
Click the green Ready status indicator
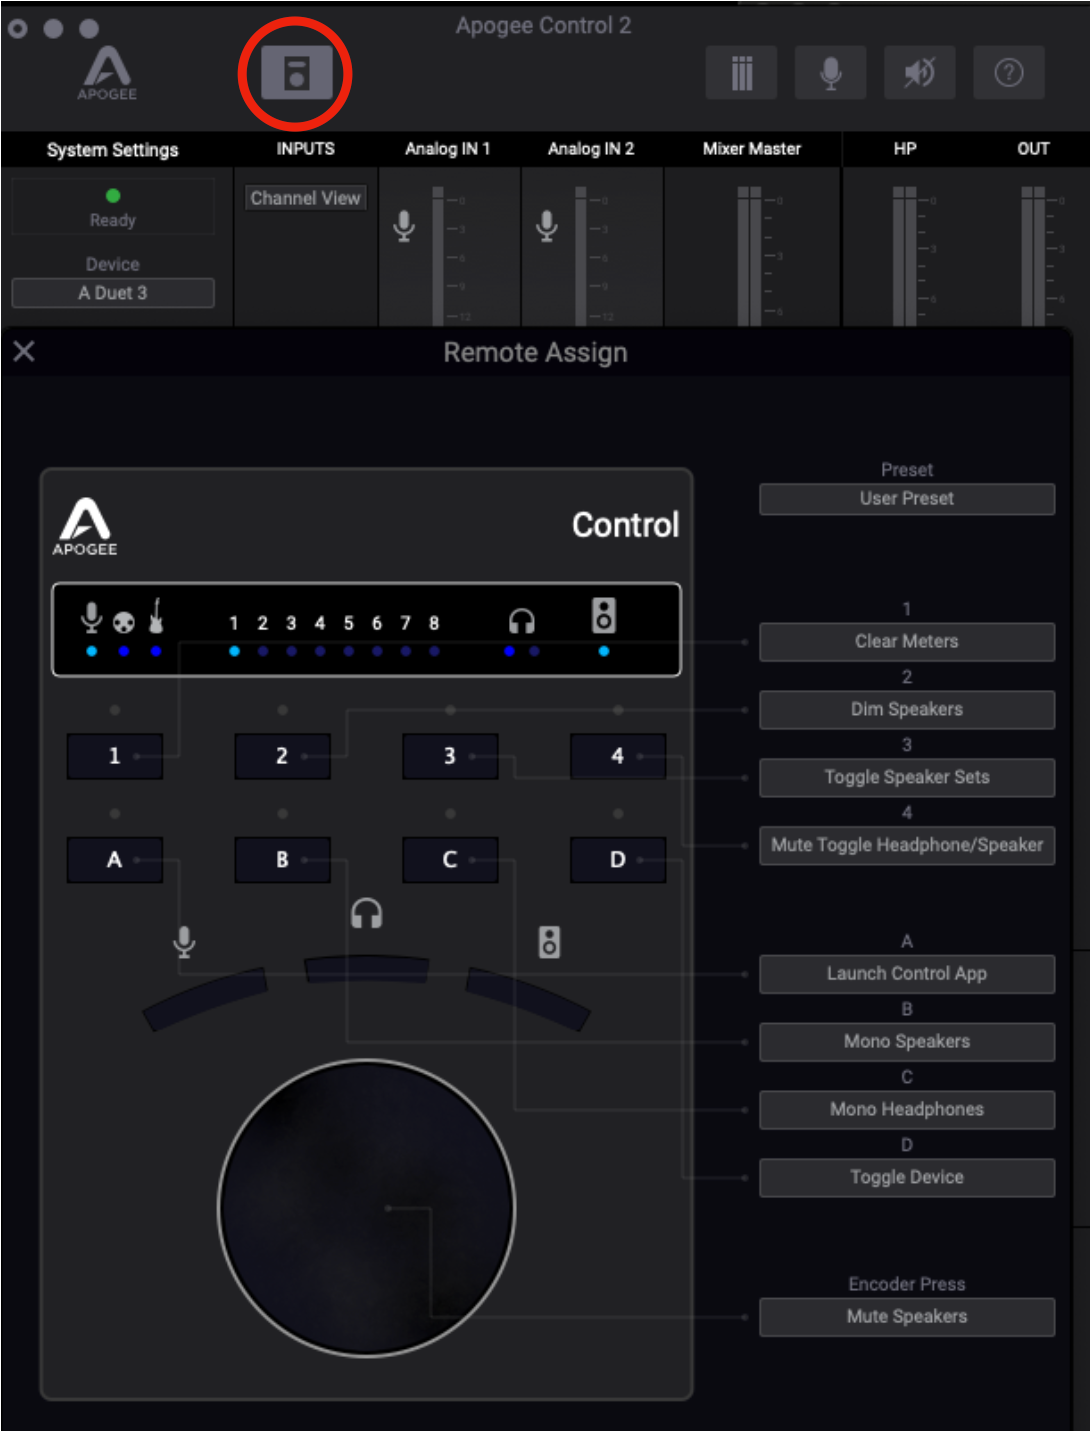tap(113, 196)
